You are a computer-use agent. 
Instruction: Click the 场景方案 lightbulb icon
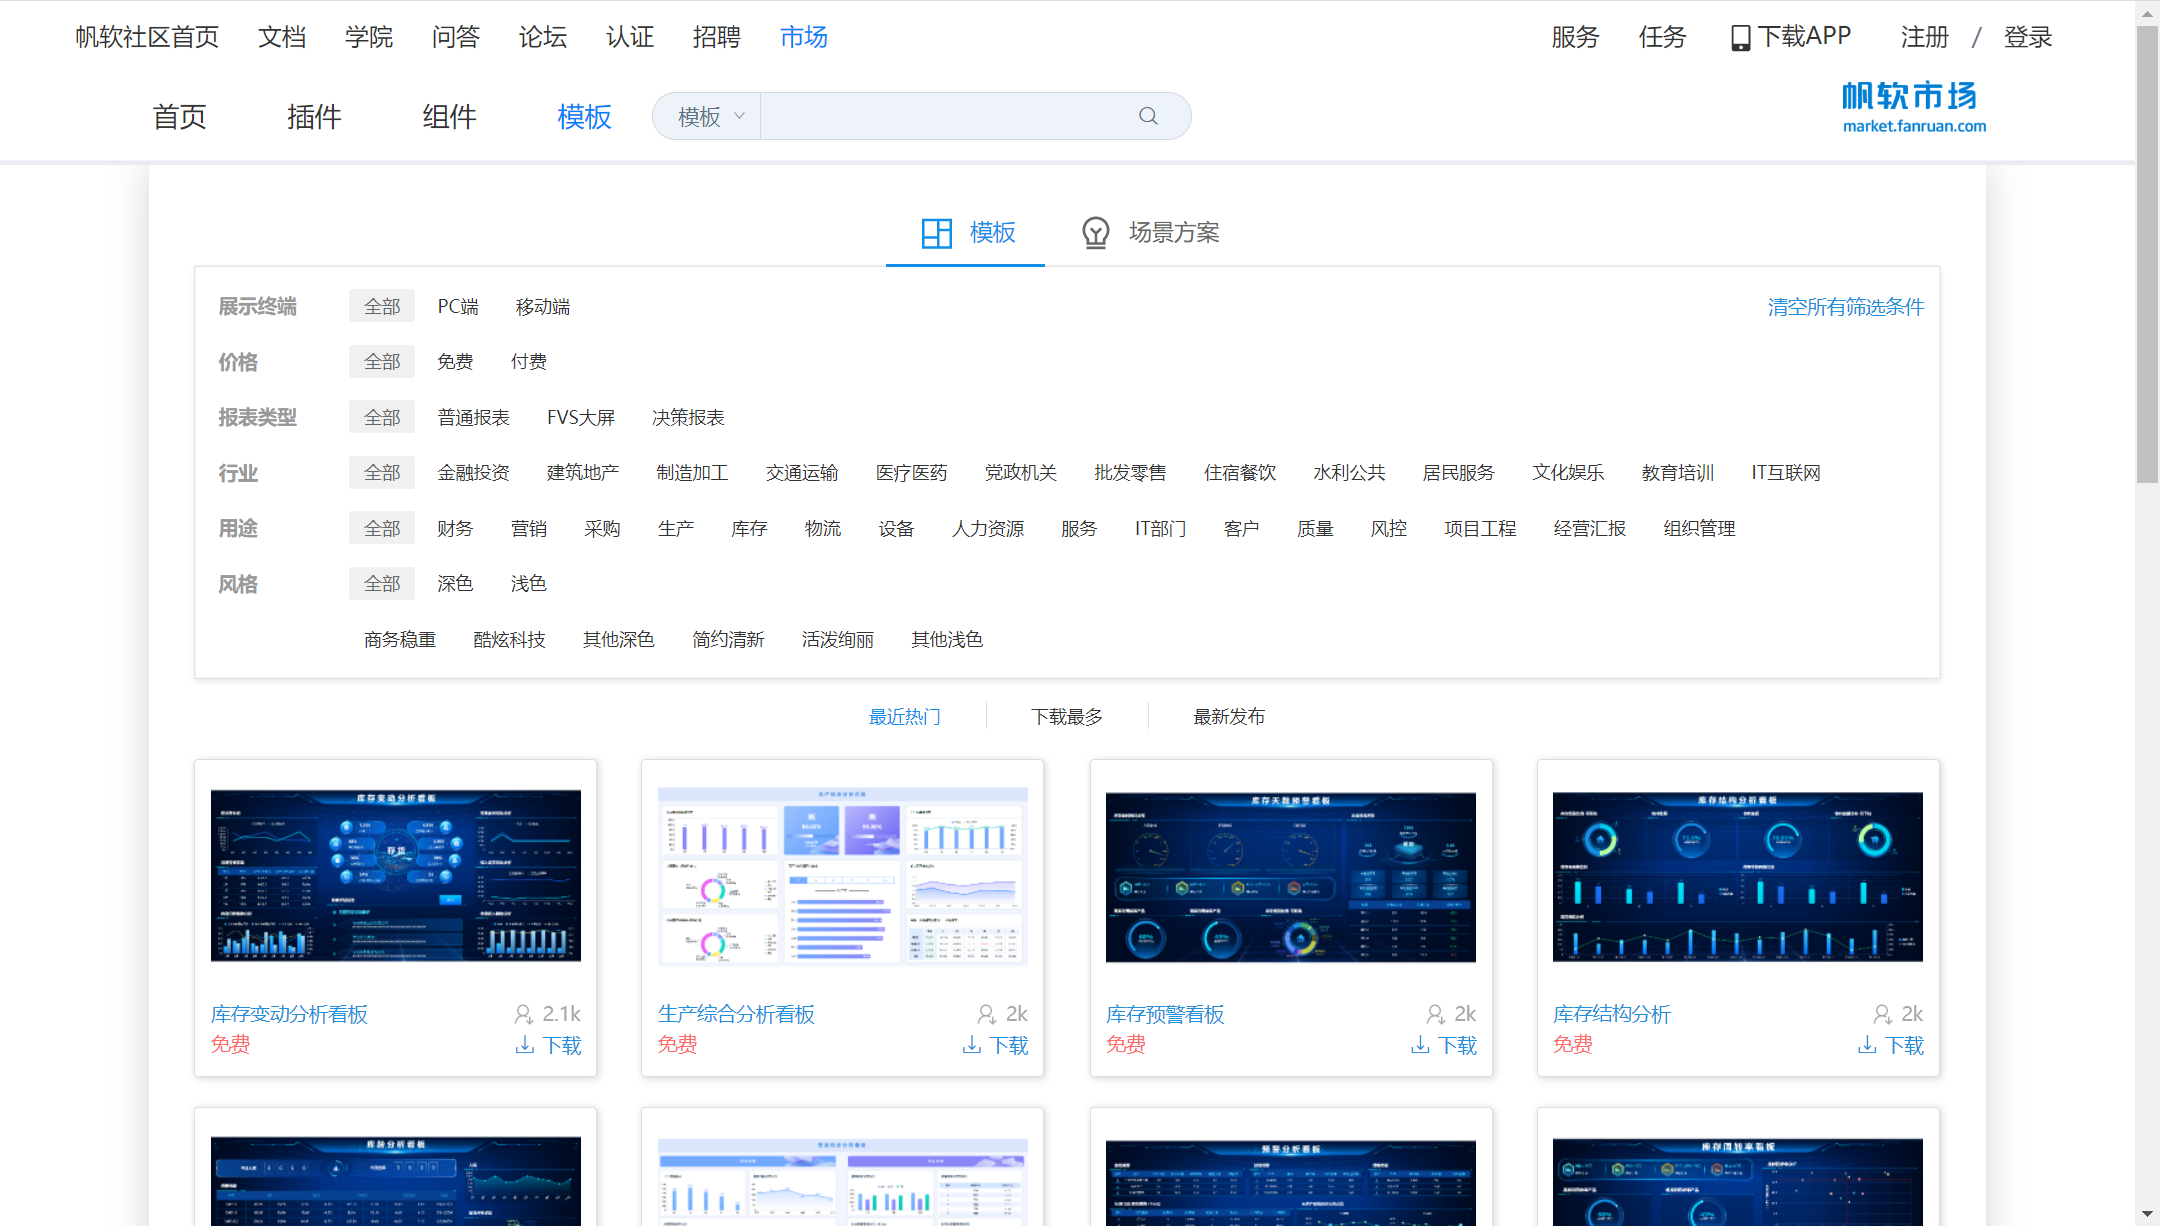click(x=1095, y=233)
